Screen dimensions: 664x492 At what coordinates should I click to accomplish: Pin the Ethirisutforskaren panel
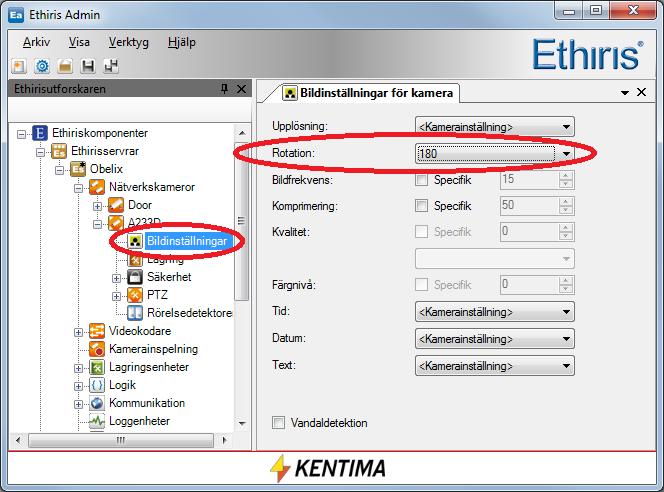pyautogui.click(x=224, y=89)
